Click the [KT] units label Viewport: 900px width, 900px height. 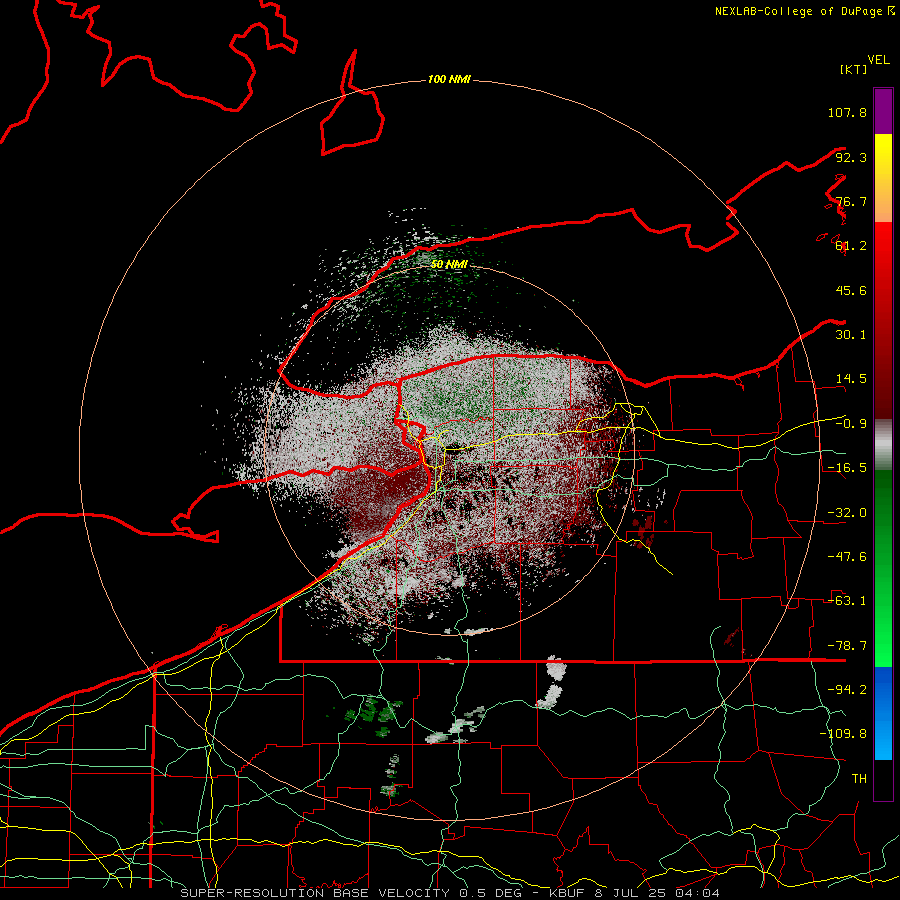tap(854, 69)
